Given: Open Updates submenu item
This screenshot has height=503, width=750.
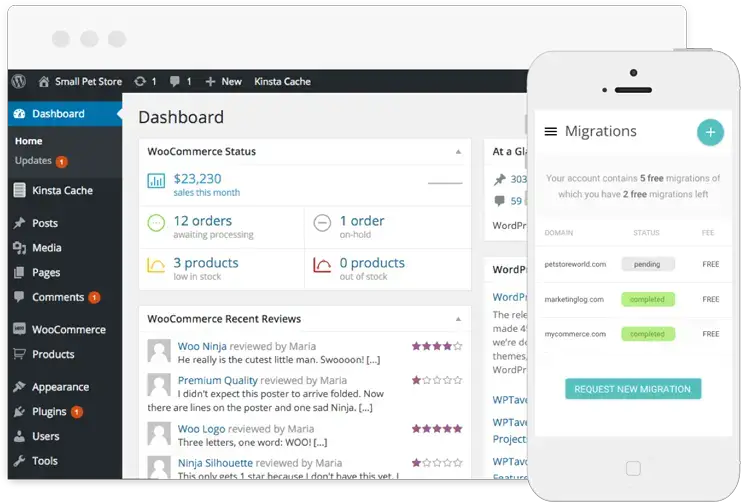Looking at the screenshot, I should (33, 161).
